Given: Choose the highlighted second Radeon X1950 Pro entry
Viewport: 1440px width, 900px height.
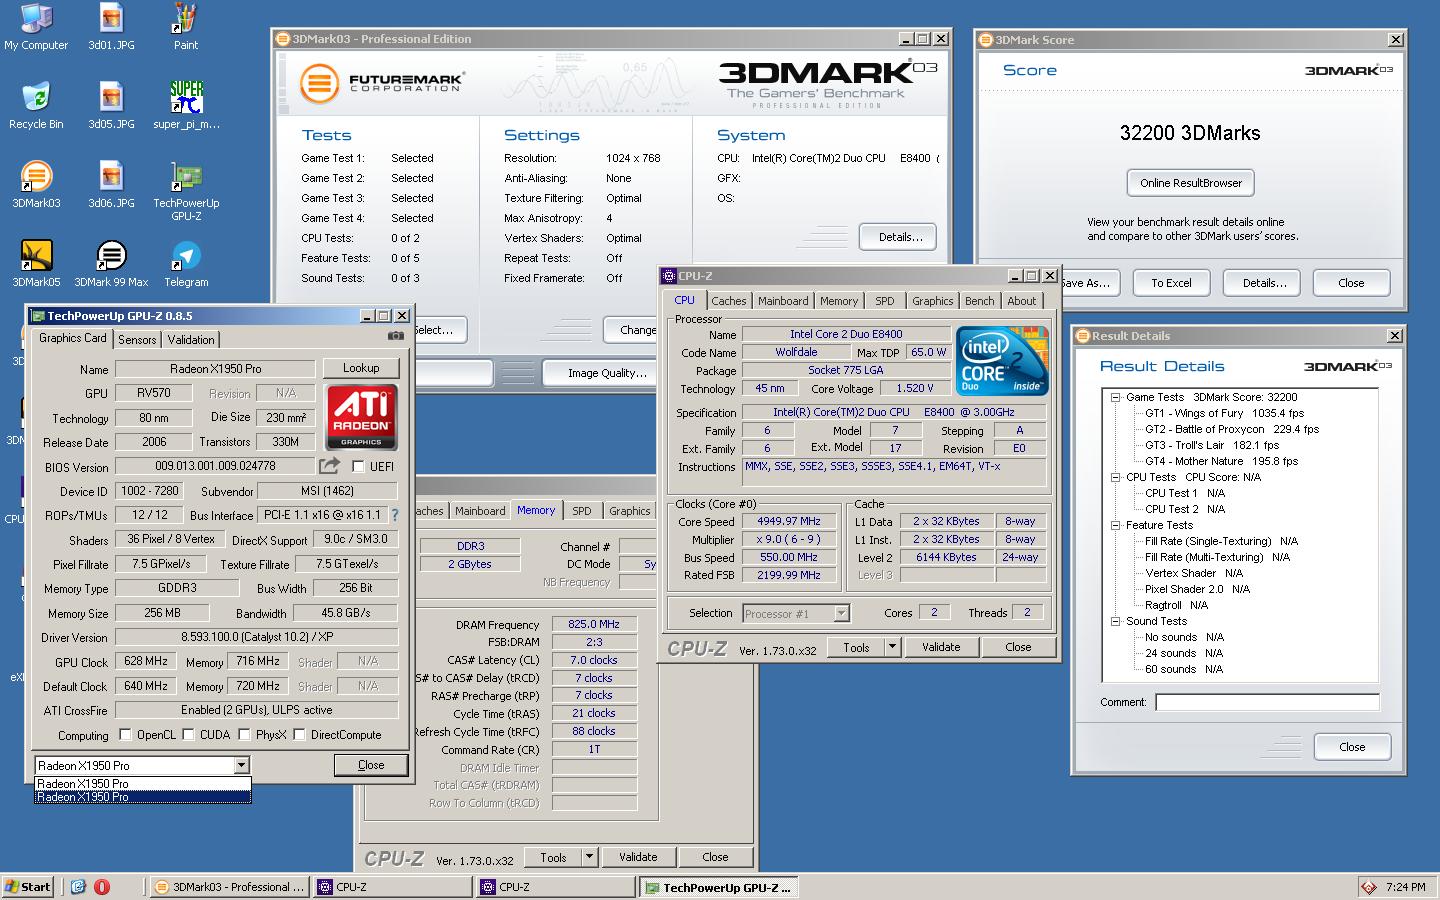Looking at the screenshot, I should coord(142,797).
